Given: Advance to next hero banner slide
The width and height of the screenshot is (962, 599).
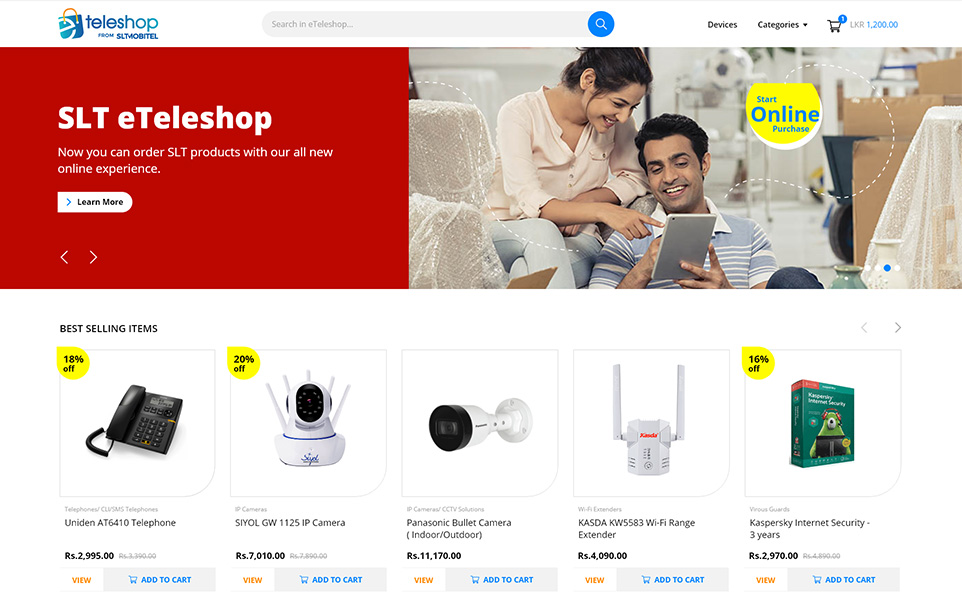Looking at the screenshot, I should coord(93,257).
